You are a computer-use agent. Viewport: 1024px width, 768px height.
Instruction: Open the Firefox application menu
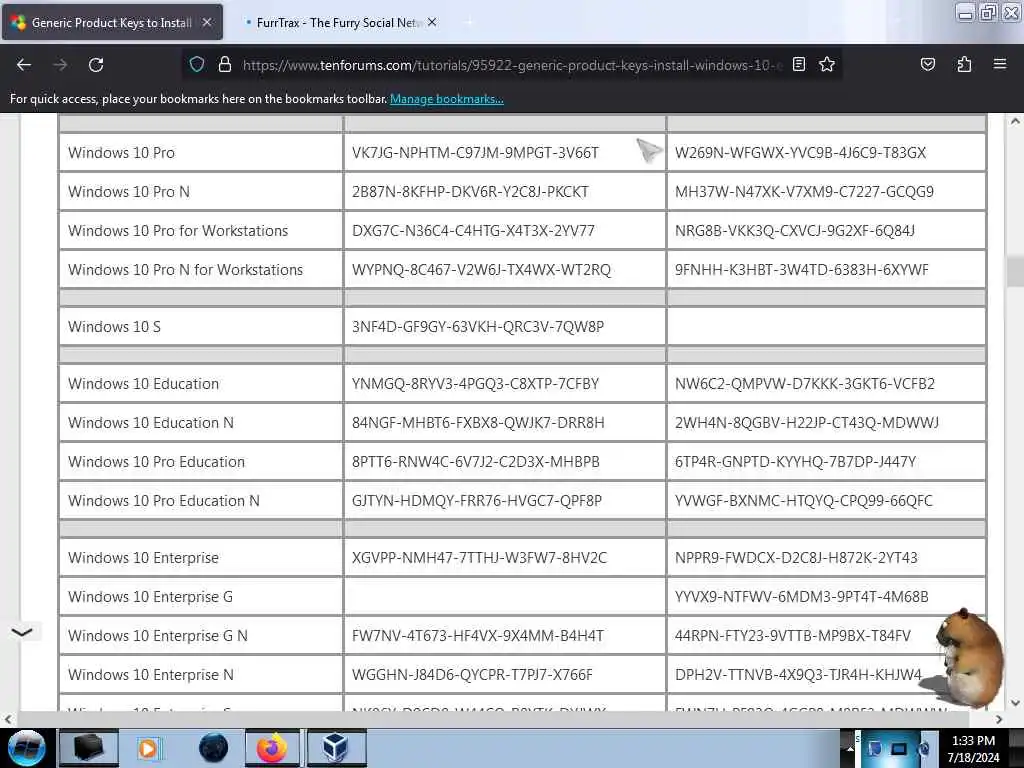[999, 64]
